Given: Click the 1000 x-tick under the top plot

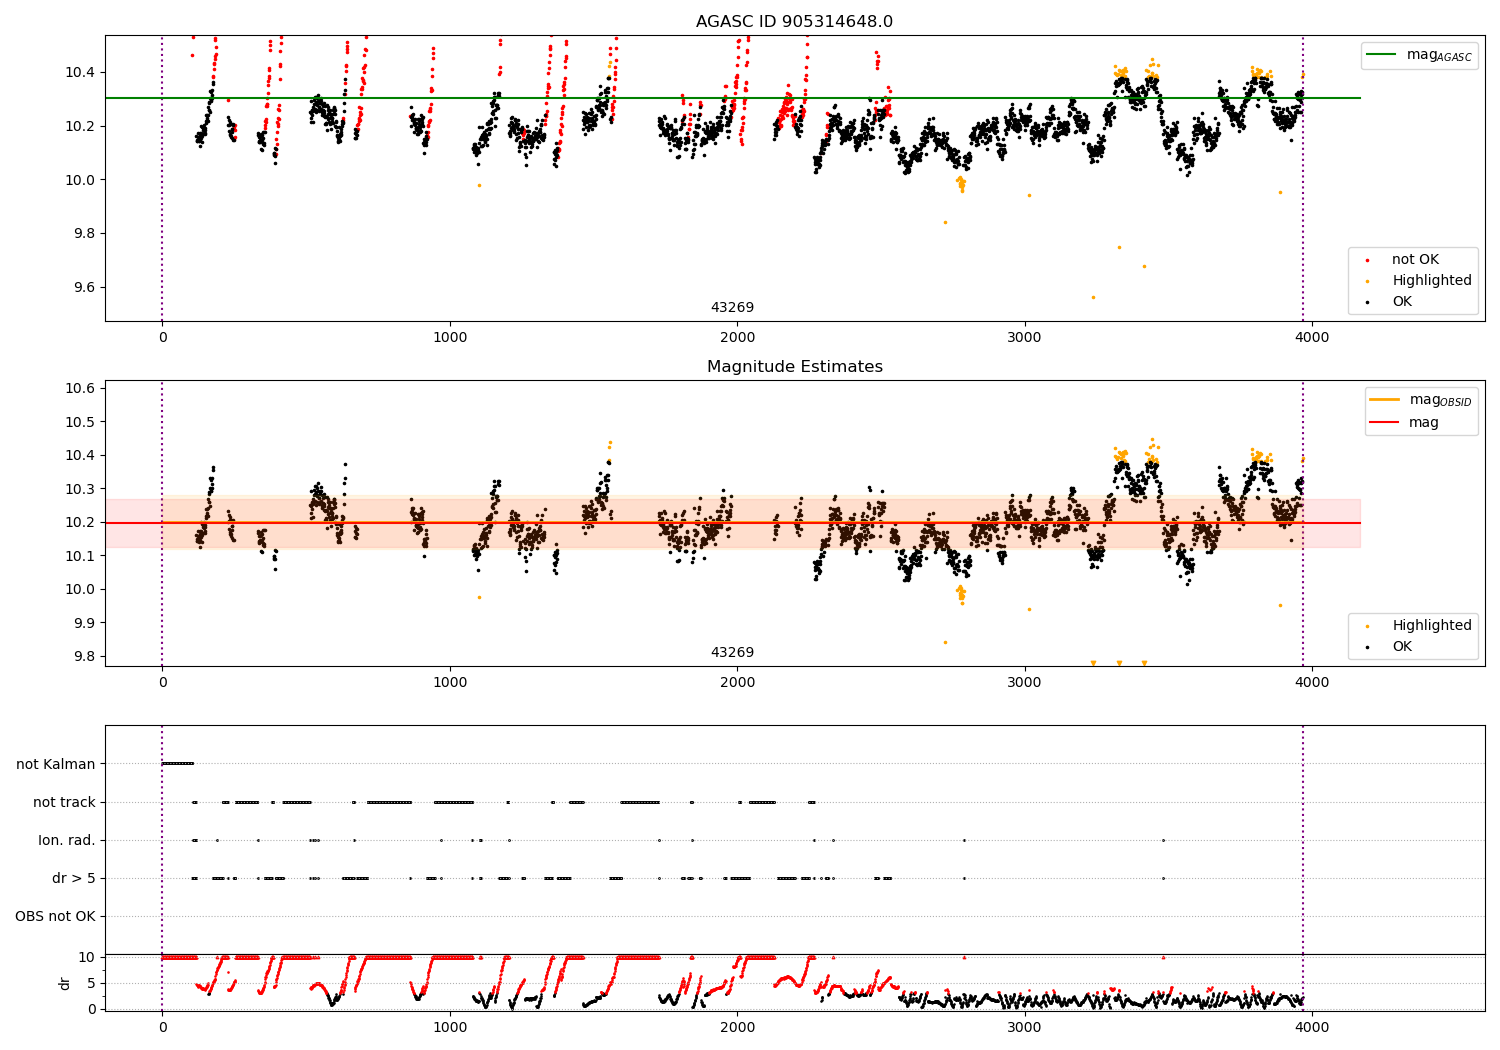Looking at the screenshot, I should 450,338.
